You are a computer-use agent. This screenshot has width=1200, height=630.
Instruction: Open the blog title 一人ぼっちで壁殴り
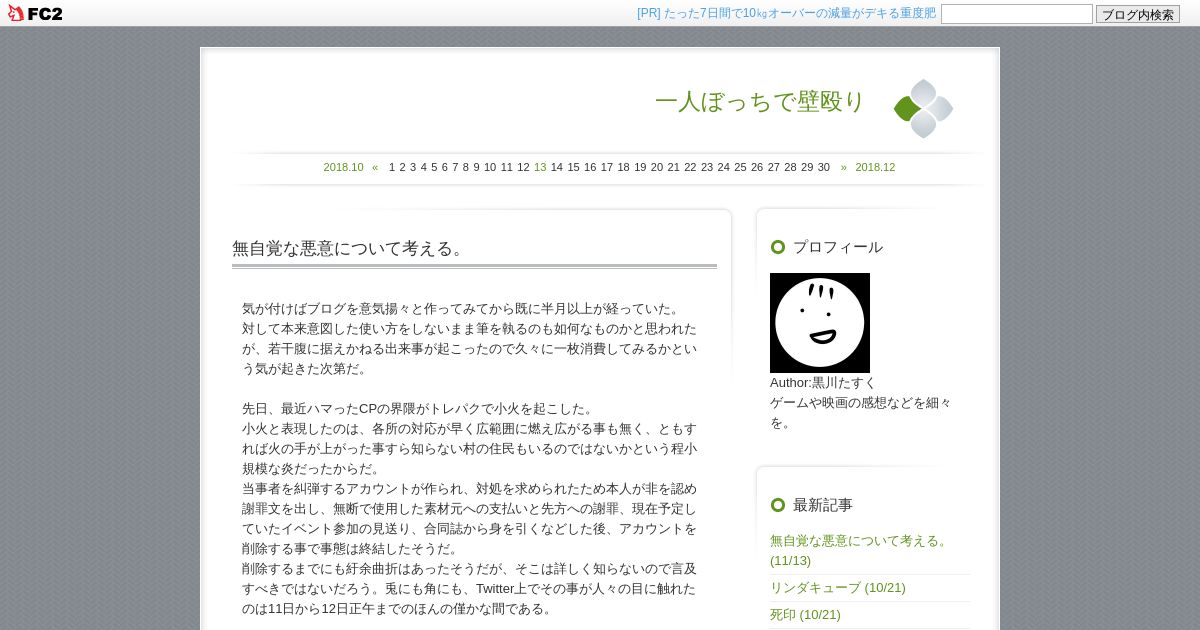pos(760,102)
